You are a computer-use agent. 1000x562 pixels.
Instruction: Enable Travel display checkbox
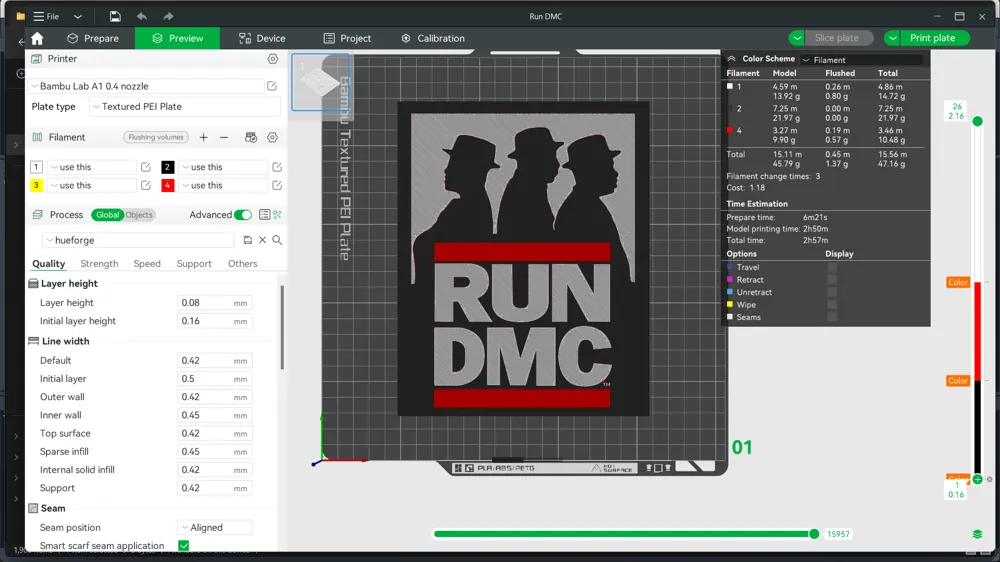pos(832,267)
